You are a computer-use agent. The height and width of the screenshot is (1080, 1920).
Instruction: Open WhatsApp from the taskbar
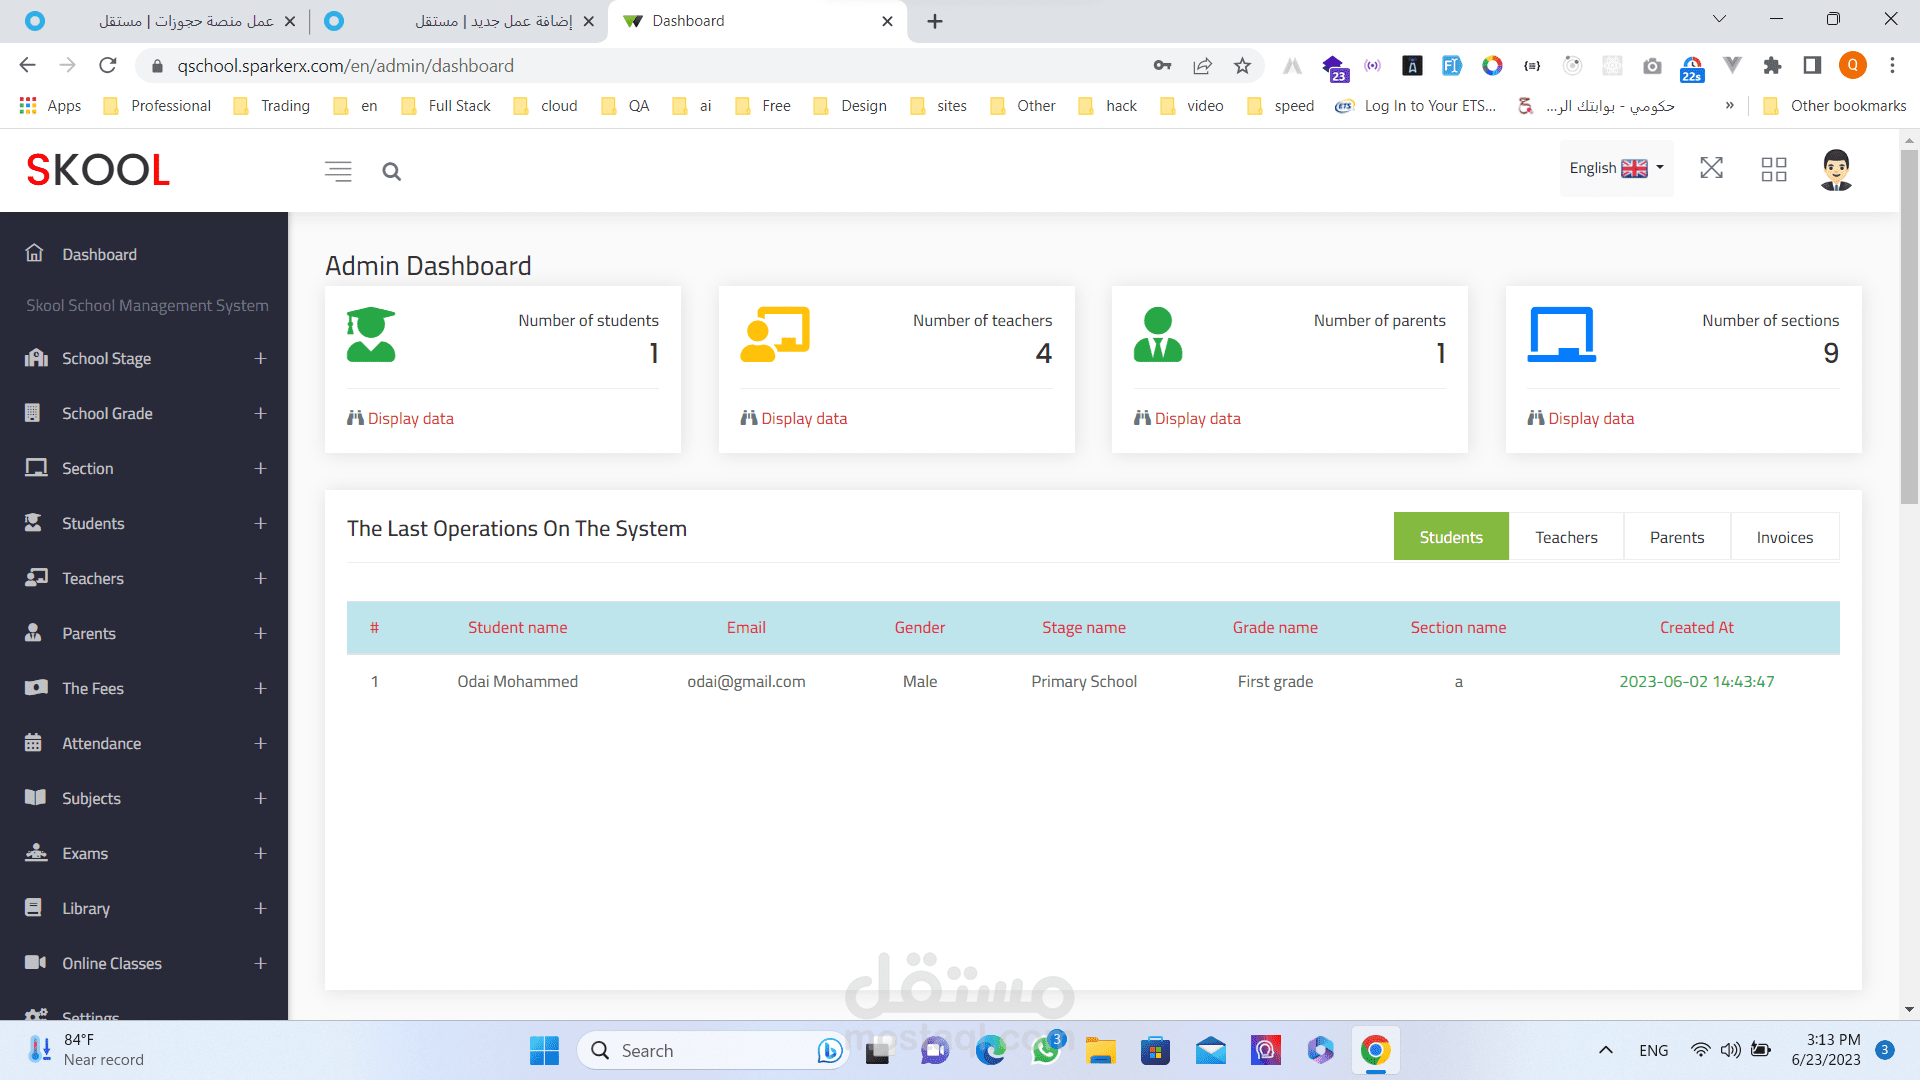pyautogui.click(x=1046, y=1050)
